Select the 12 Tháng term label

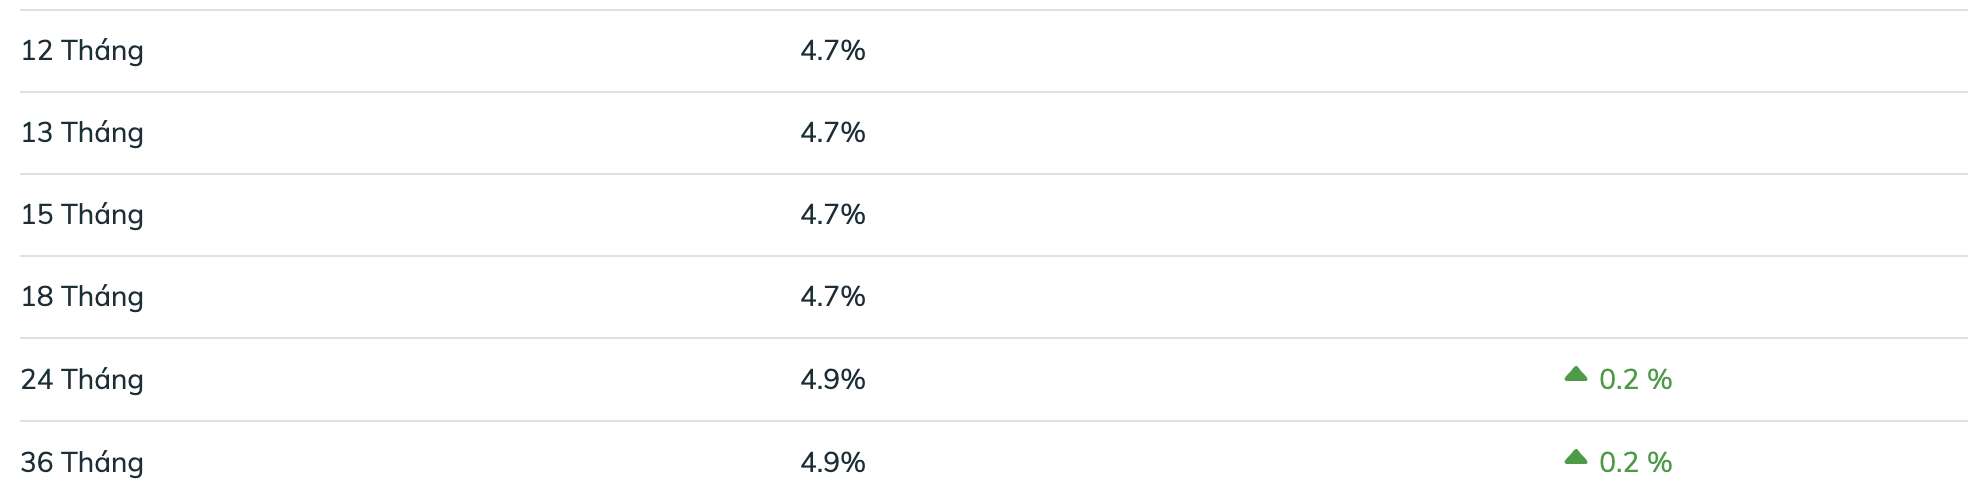pos(82,51)
